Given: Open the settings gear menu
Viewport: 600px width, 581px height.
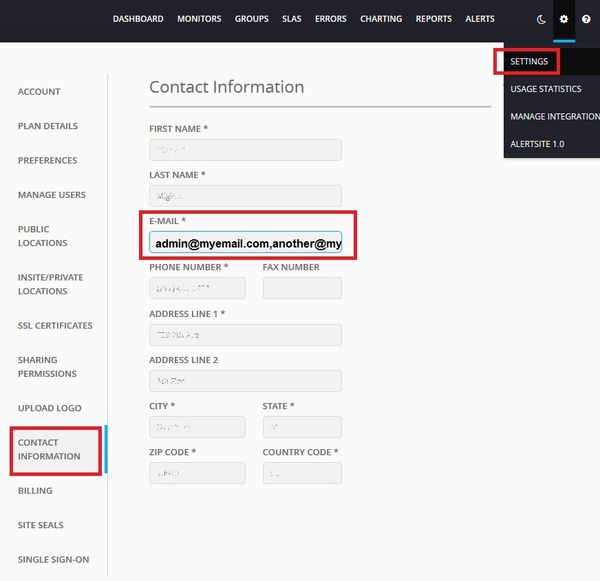Looking at the screenshot, I should pyautogui.click(x=564, y=19).
